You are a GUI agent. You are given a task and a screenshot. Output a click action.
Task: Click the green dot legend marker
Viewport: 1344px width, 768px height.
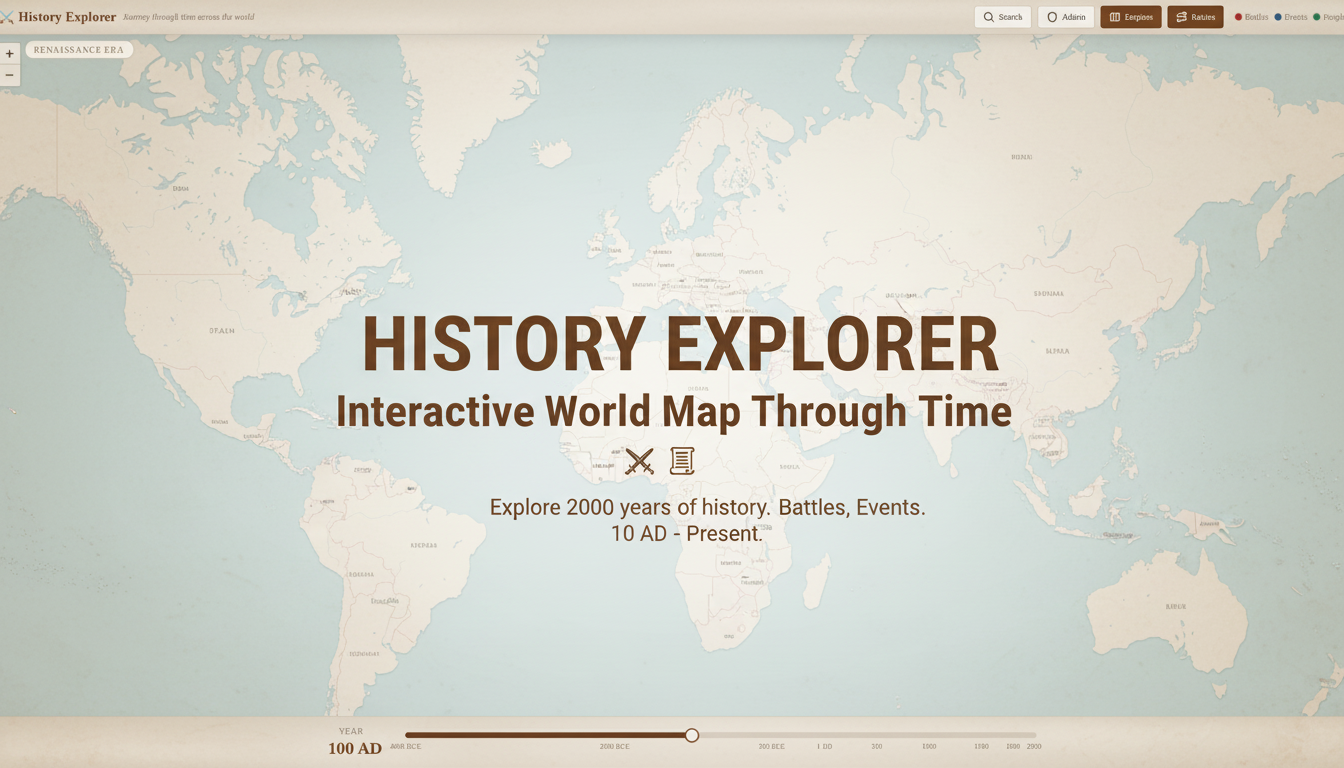click(1317, 17)
